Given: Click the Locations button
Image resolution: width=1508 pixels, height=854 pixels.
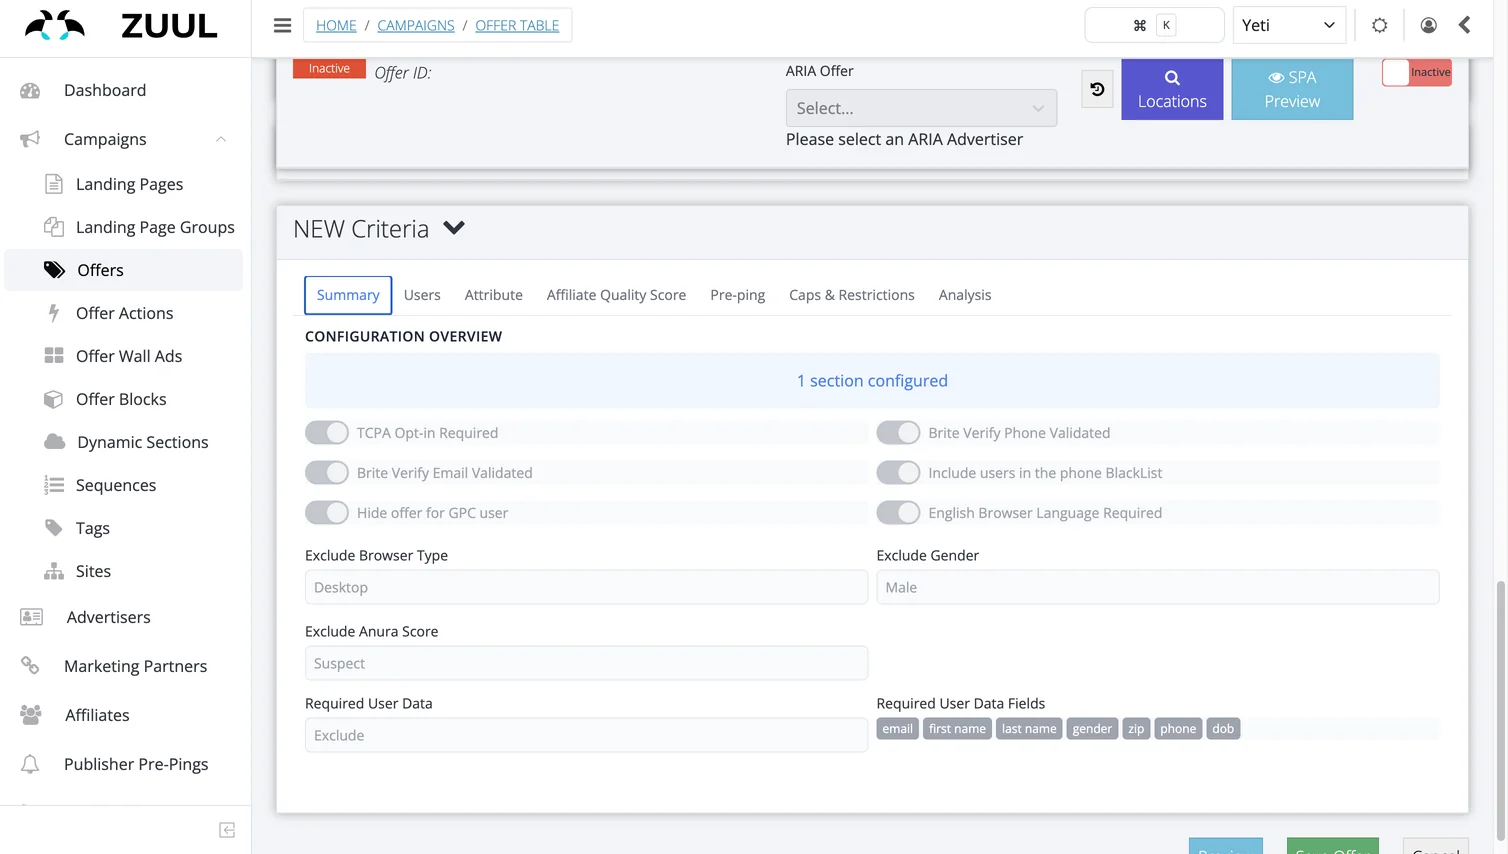Looking at the screenshot, I should click(1172, 89).
